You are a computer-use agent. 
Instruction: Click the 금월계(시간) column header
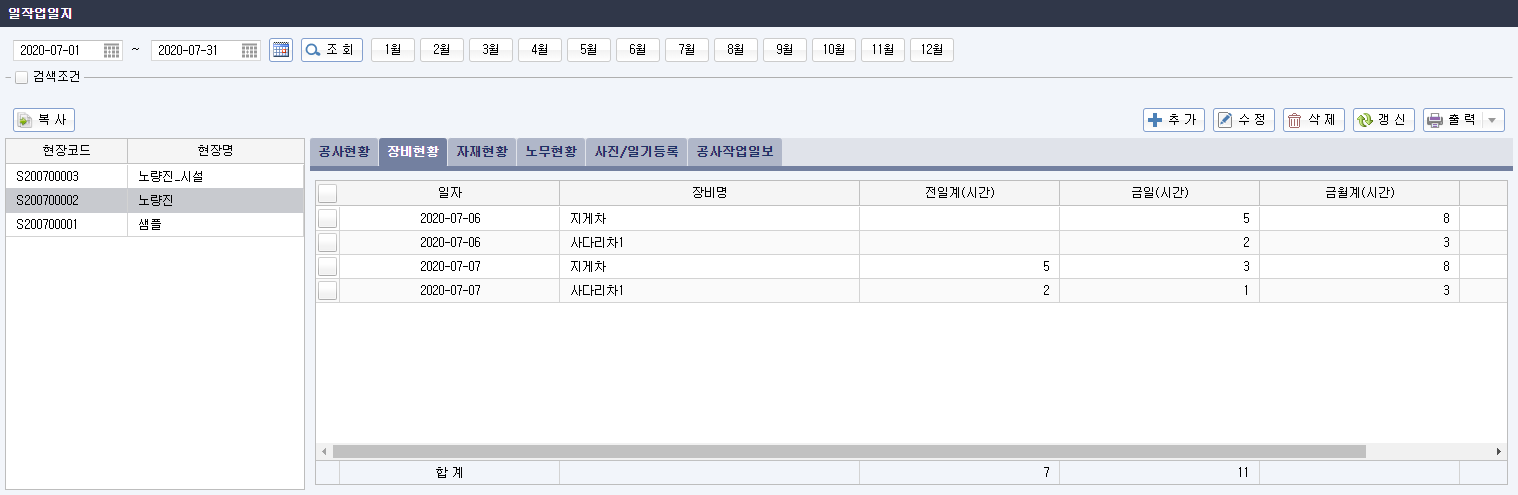tap(1359, 193)
